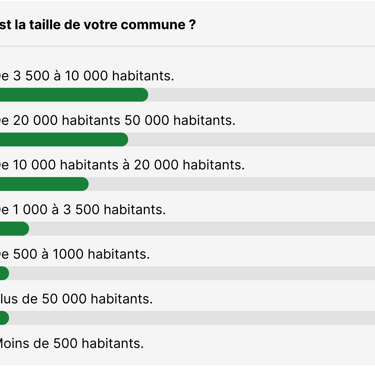
Task: Select the '500 à 1000 habitants' label
Action: [x=75, y=254]
